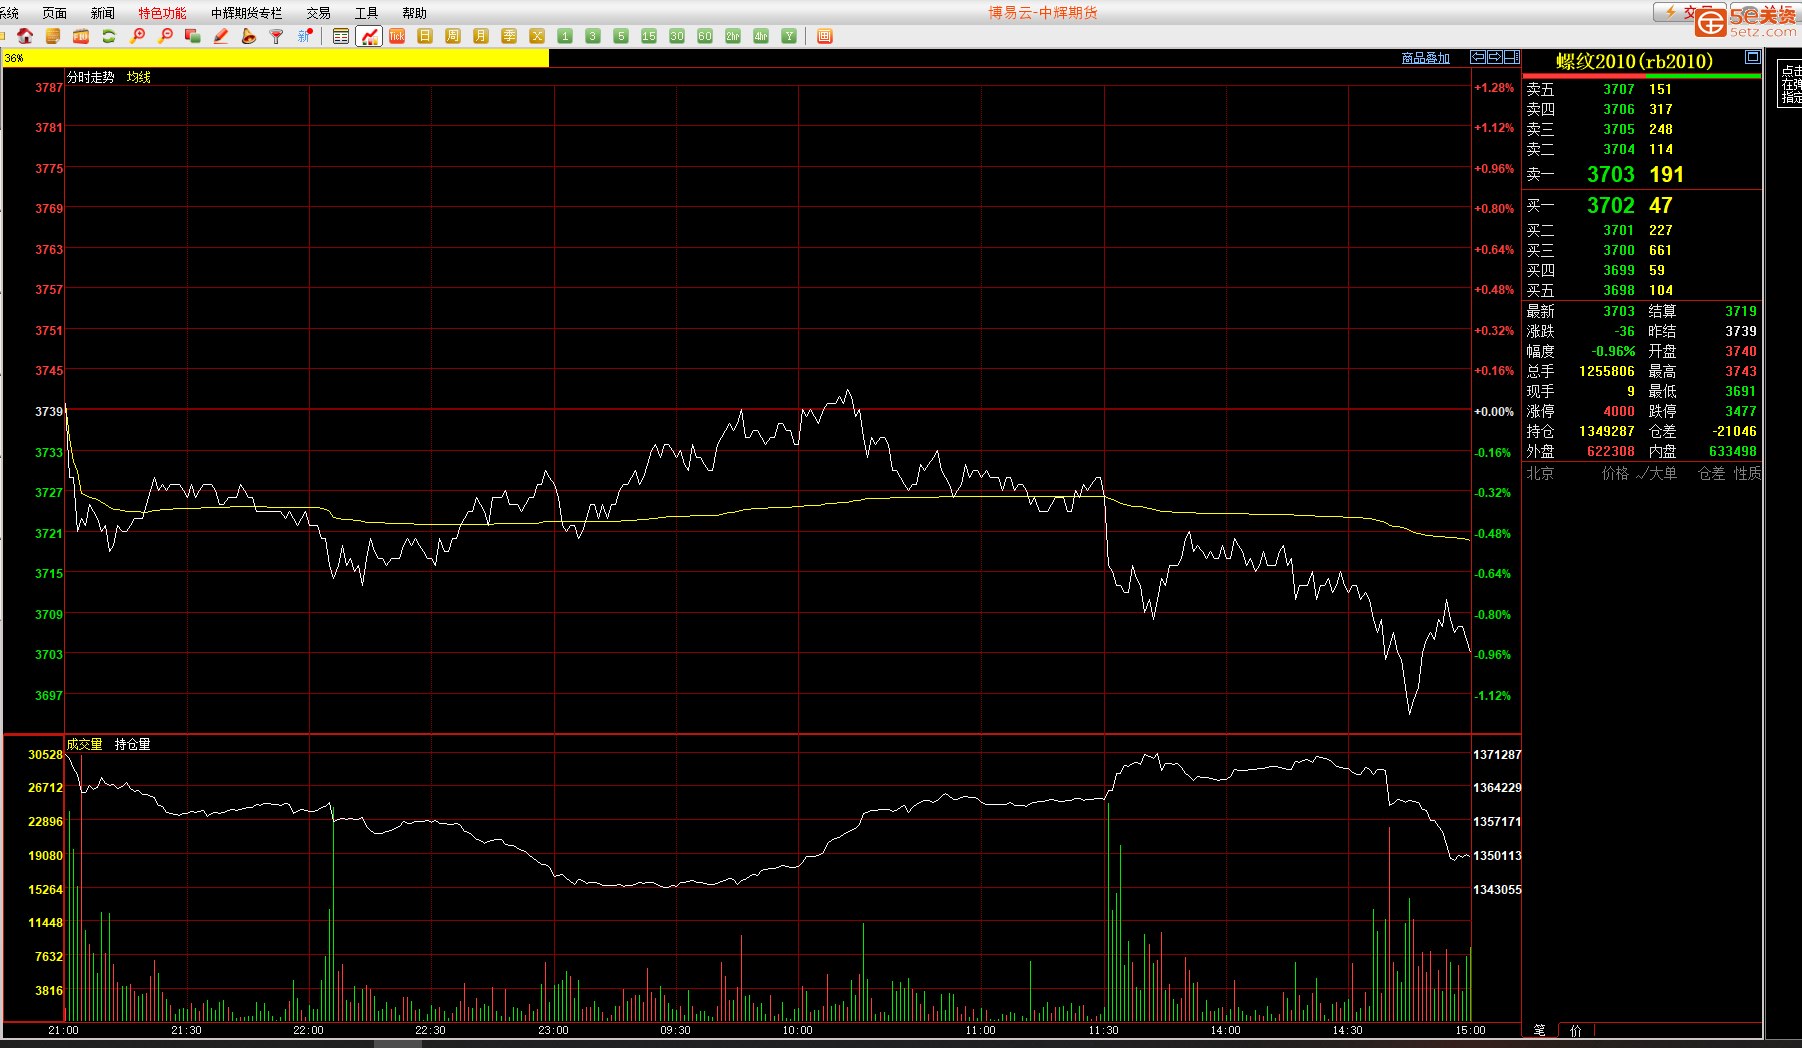
Task: Click the yellow 36% progress bar
Action: click(x=276, y=58)
